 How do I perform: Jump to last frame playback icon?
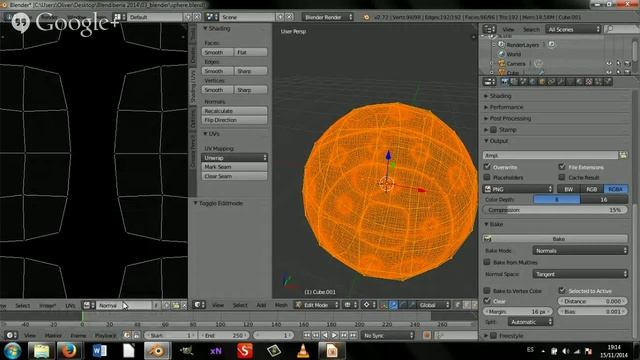click(353, 335)
